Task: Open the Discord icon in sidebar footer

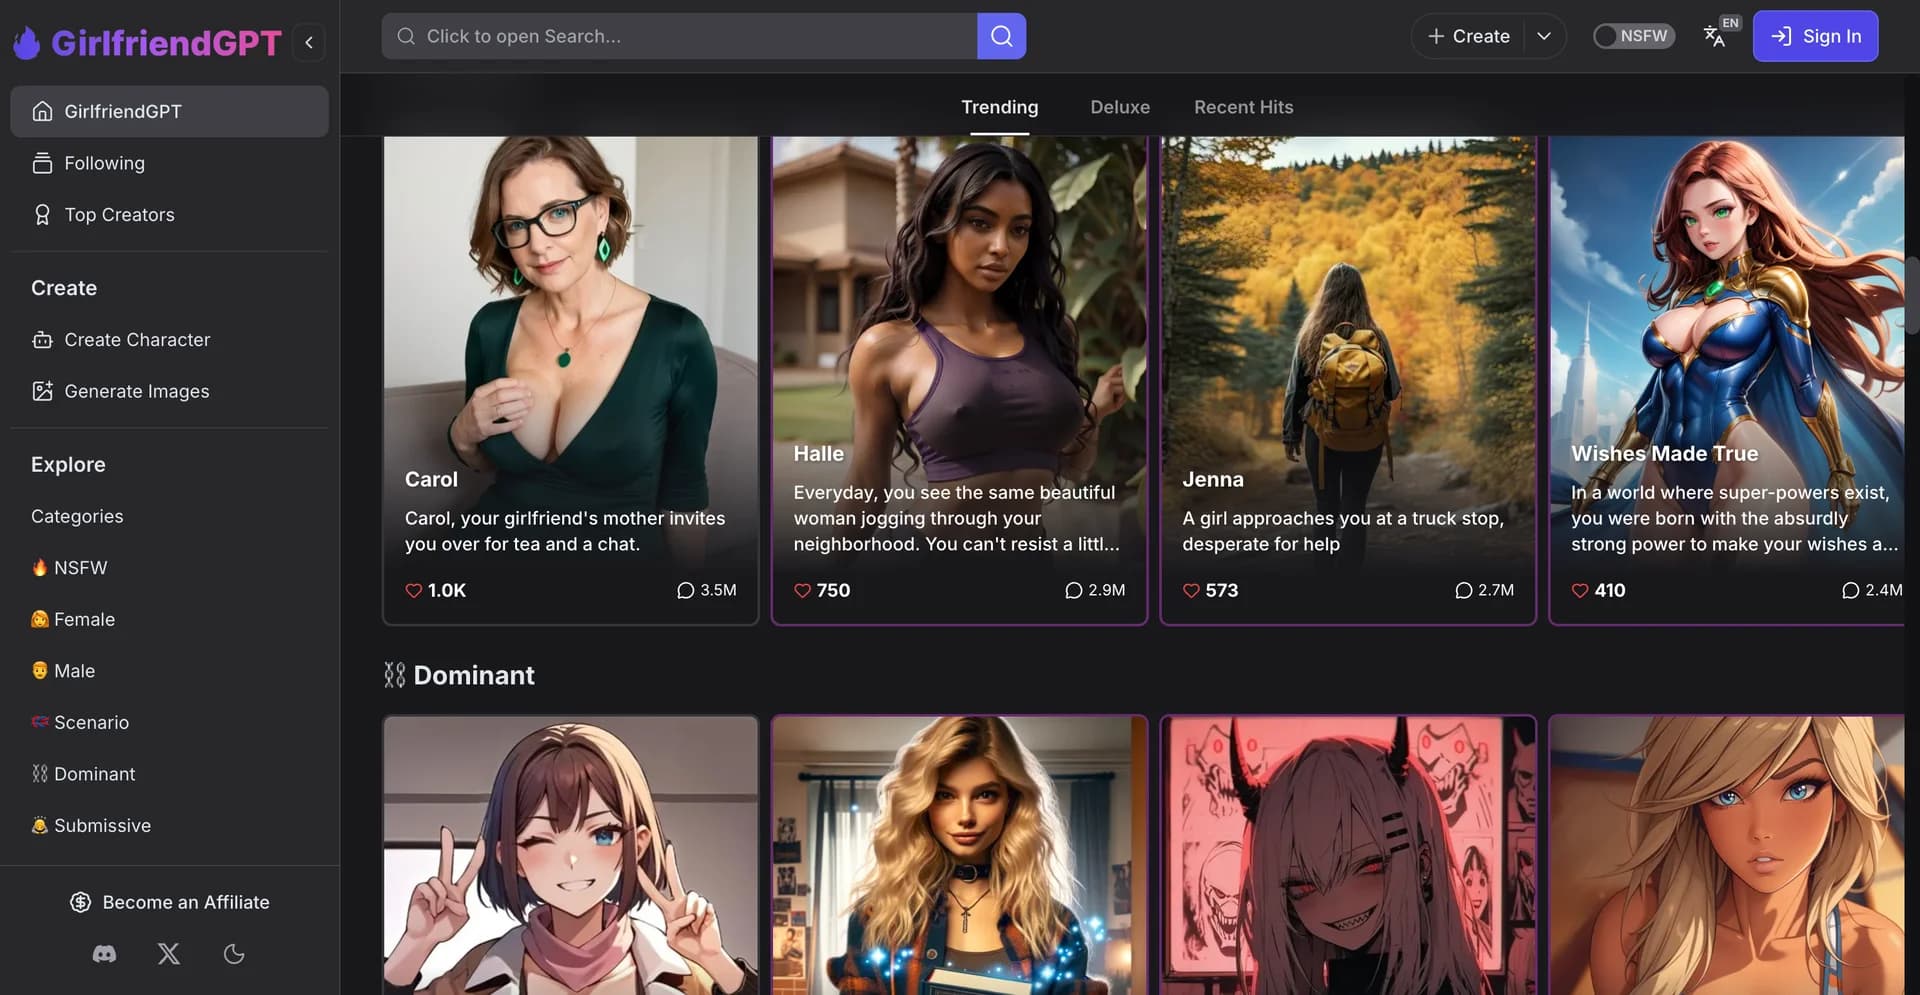Action: (x=103, y=954)
